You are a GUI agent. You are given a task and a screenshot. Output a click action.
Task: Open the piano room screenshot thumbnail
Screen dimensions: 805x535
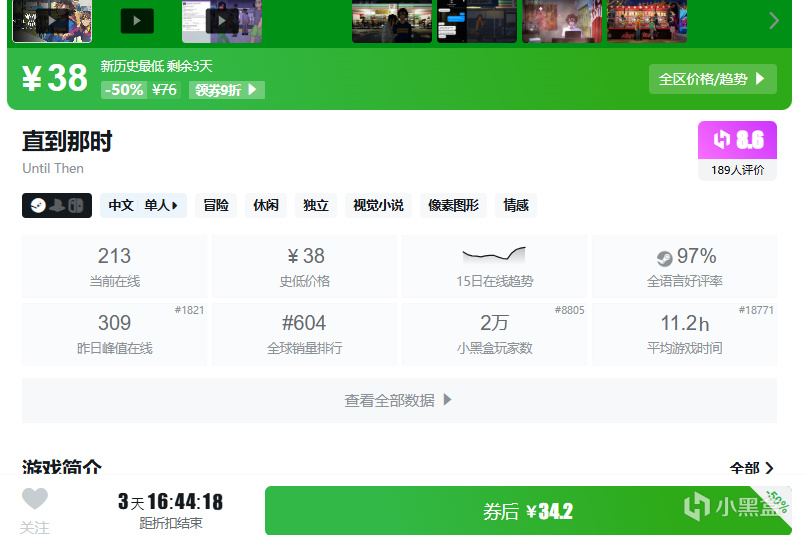(x=562, y=21)
